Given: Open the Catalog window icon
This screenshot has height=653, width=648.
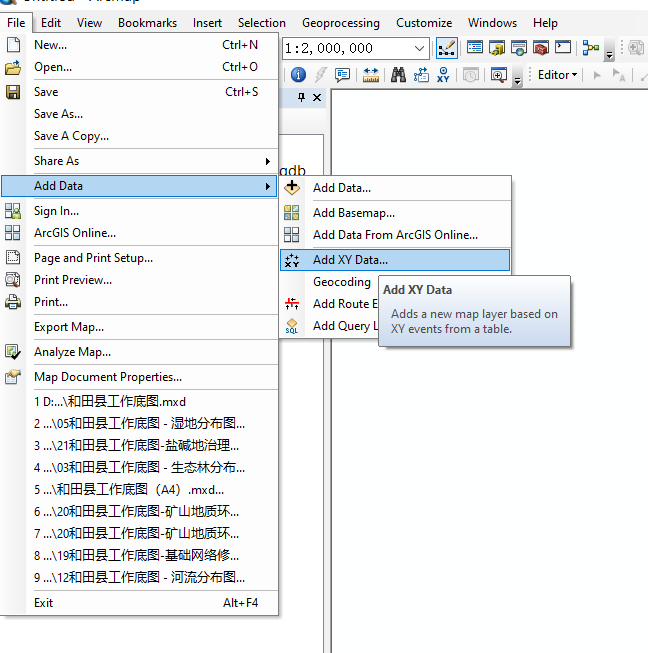Looking at the screenshot, I should 497,48.
